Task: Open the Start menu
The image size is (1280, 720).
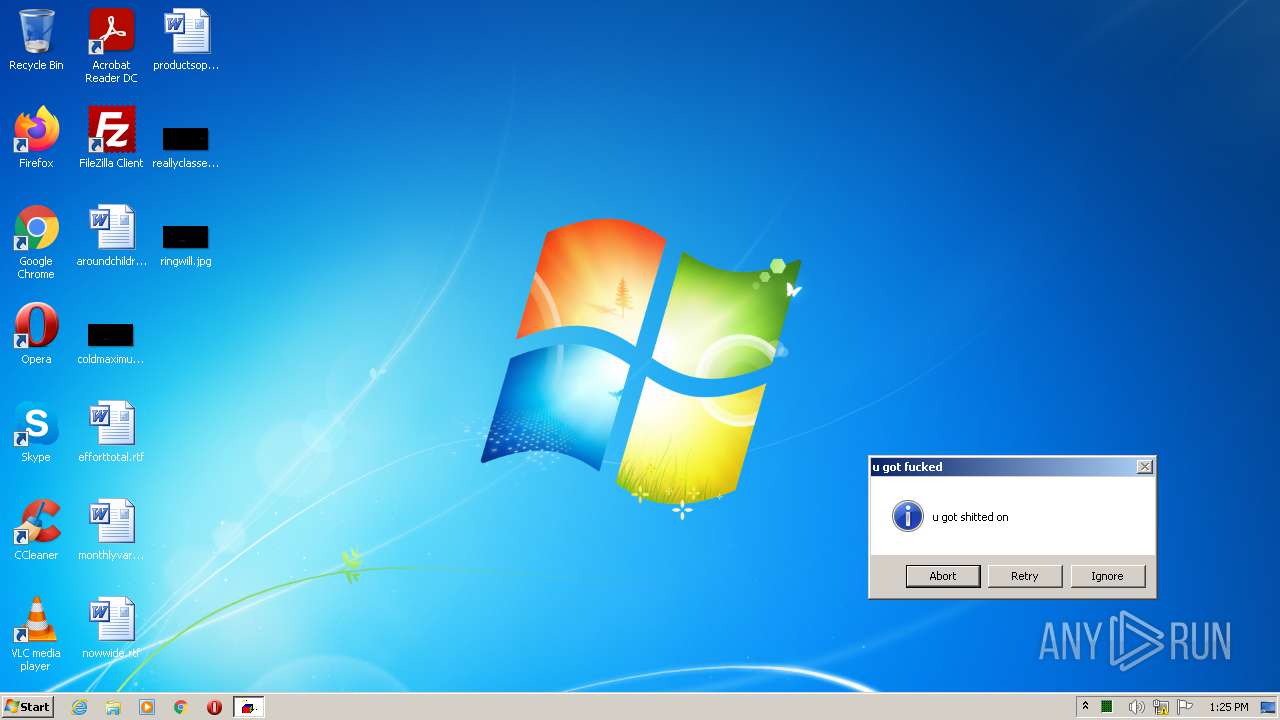Action: pyautogui.click(x=27, y=707)
